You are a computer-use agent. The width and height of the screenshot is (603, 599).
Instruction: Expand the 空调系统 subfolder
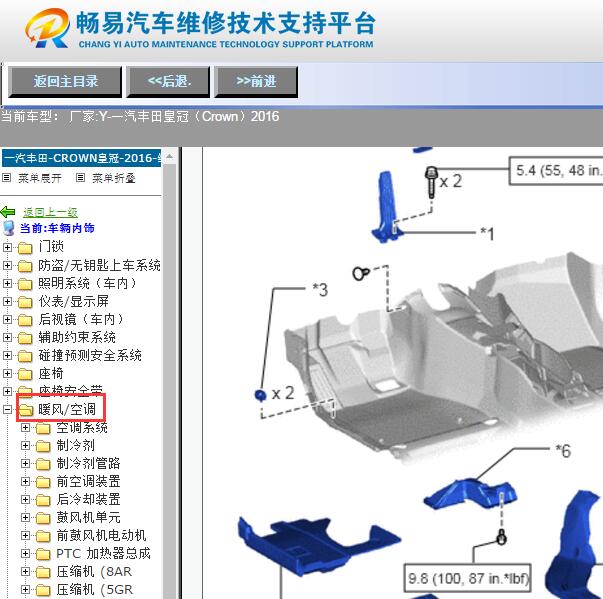25,428
